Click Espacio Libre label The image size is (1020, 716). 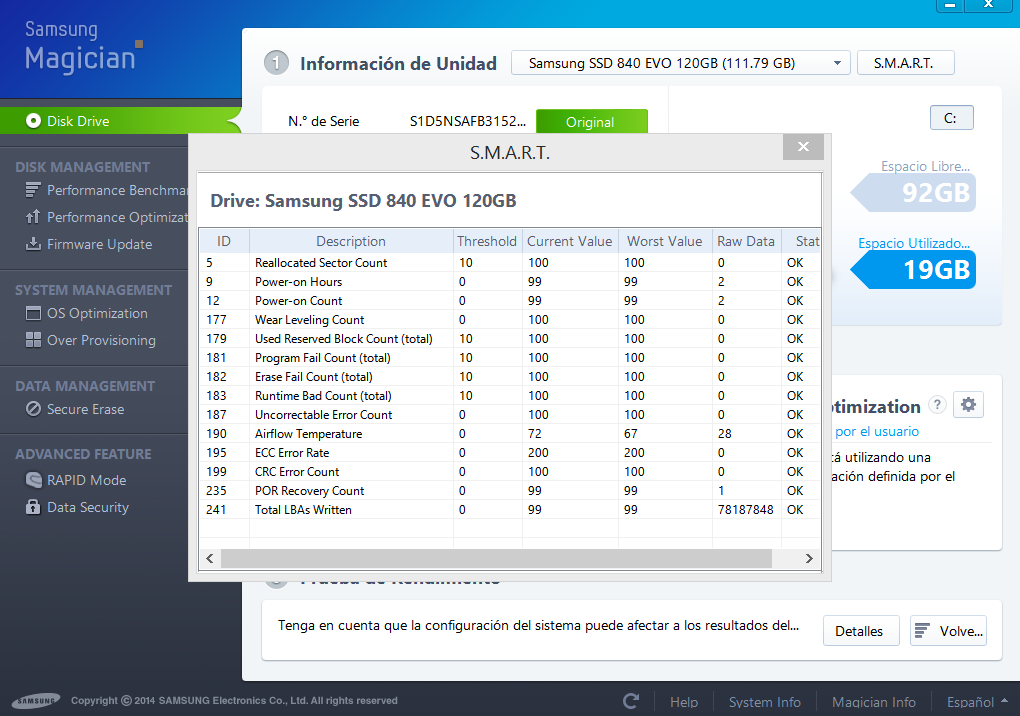[x=925, y=166]
